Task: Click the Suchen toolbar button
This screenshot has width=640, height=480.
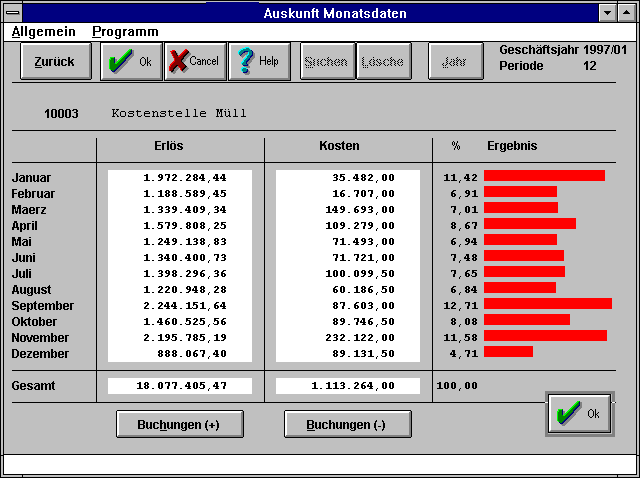Action: (x=326, y=61)
